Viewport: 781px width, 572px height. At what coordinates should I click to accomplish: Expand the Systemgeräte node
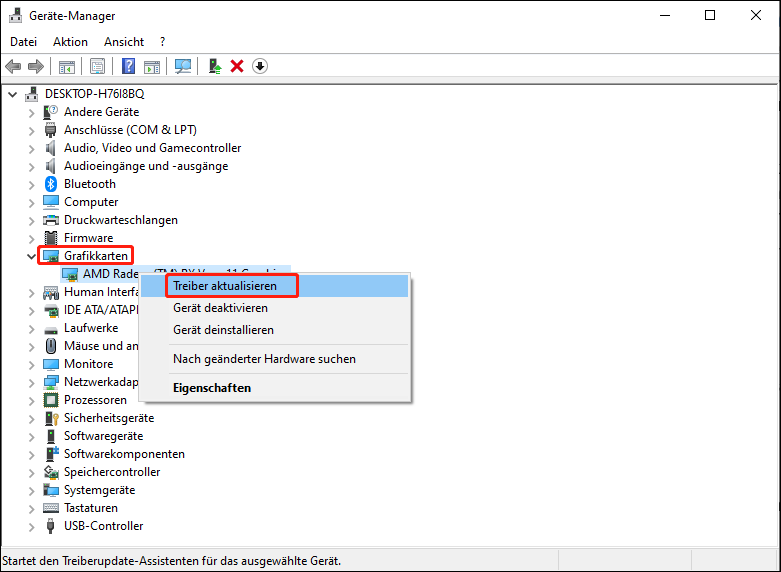[31, 491]
